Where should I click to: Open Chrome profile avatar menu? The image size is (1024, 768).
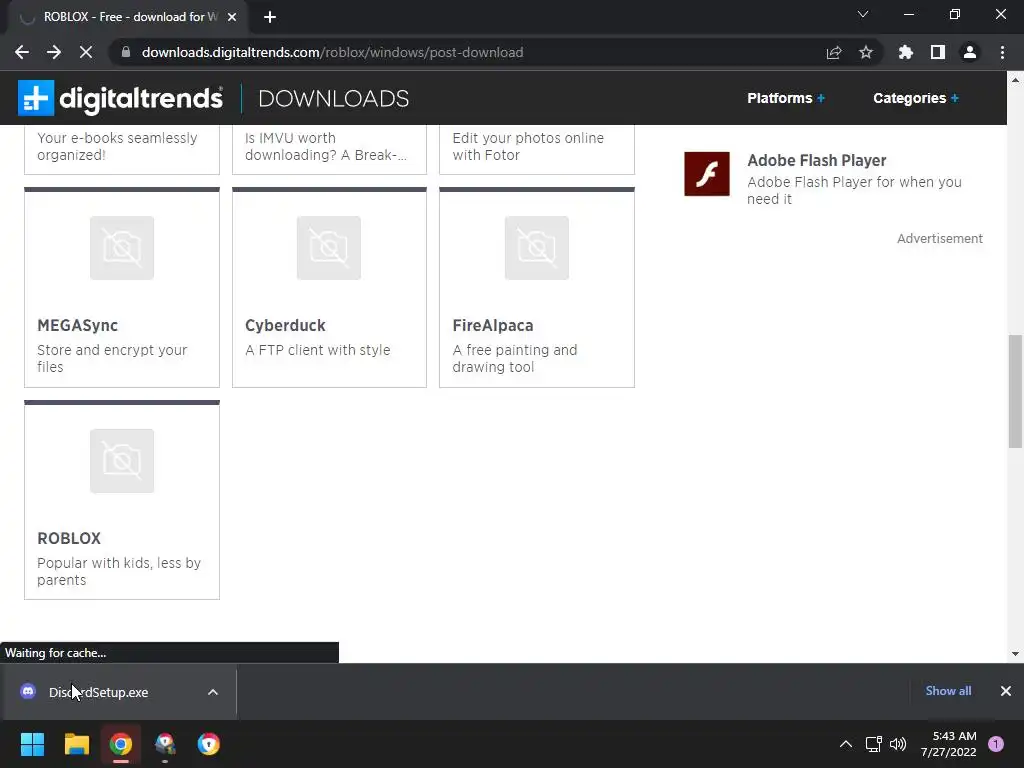coord(970,52)
